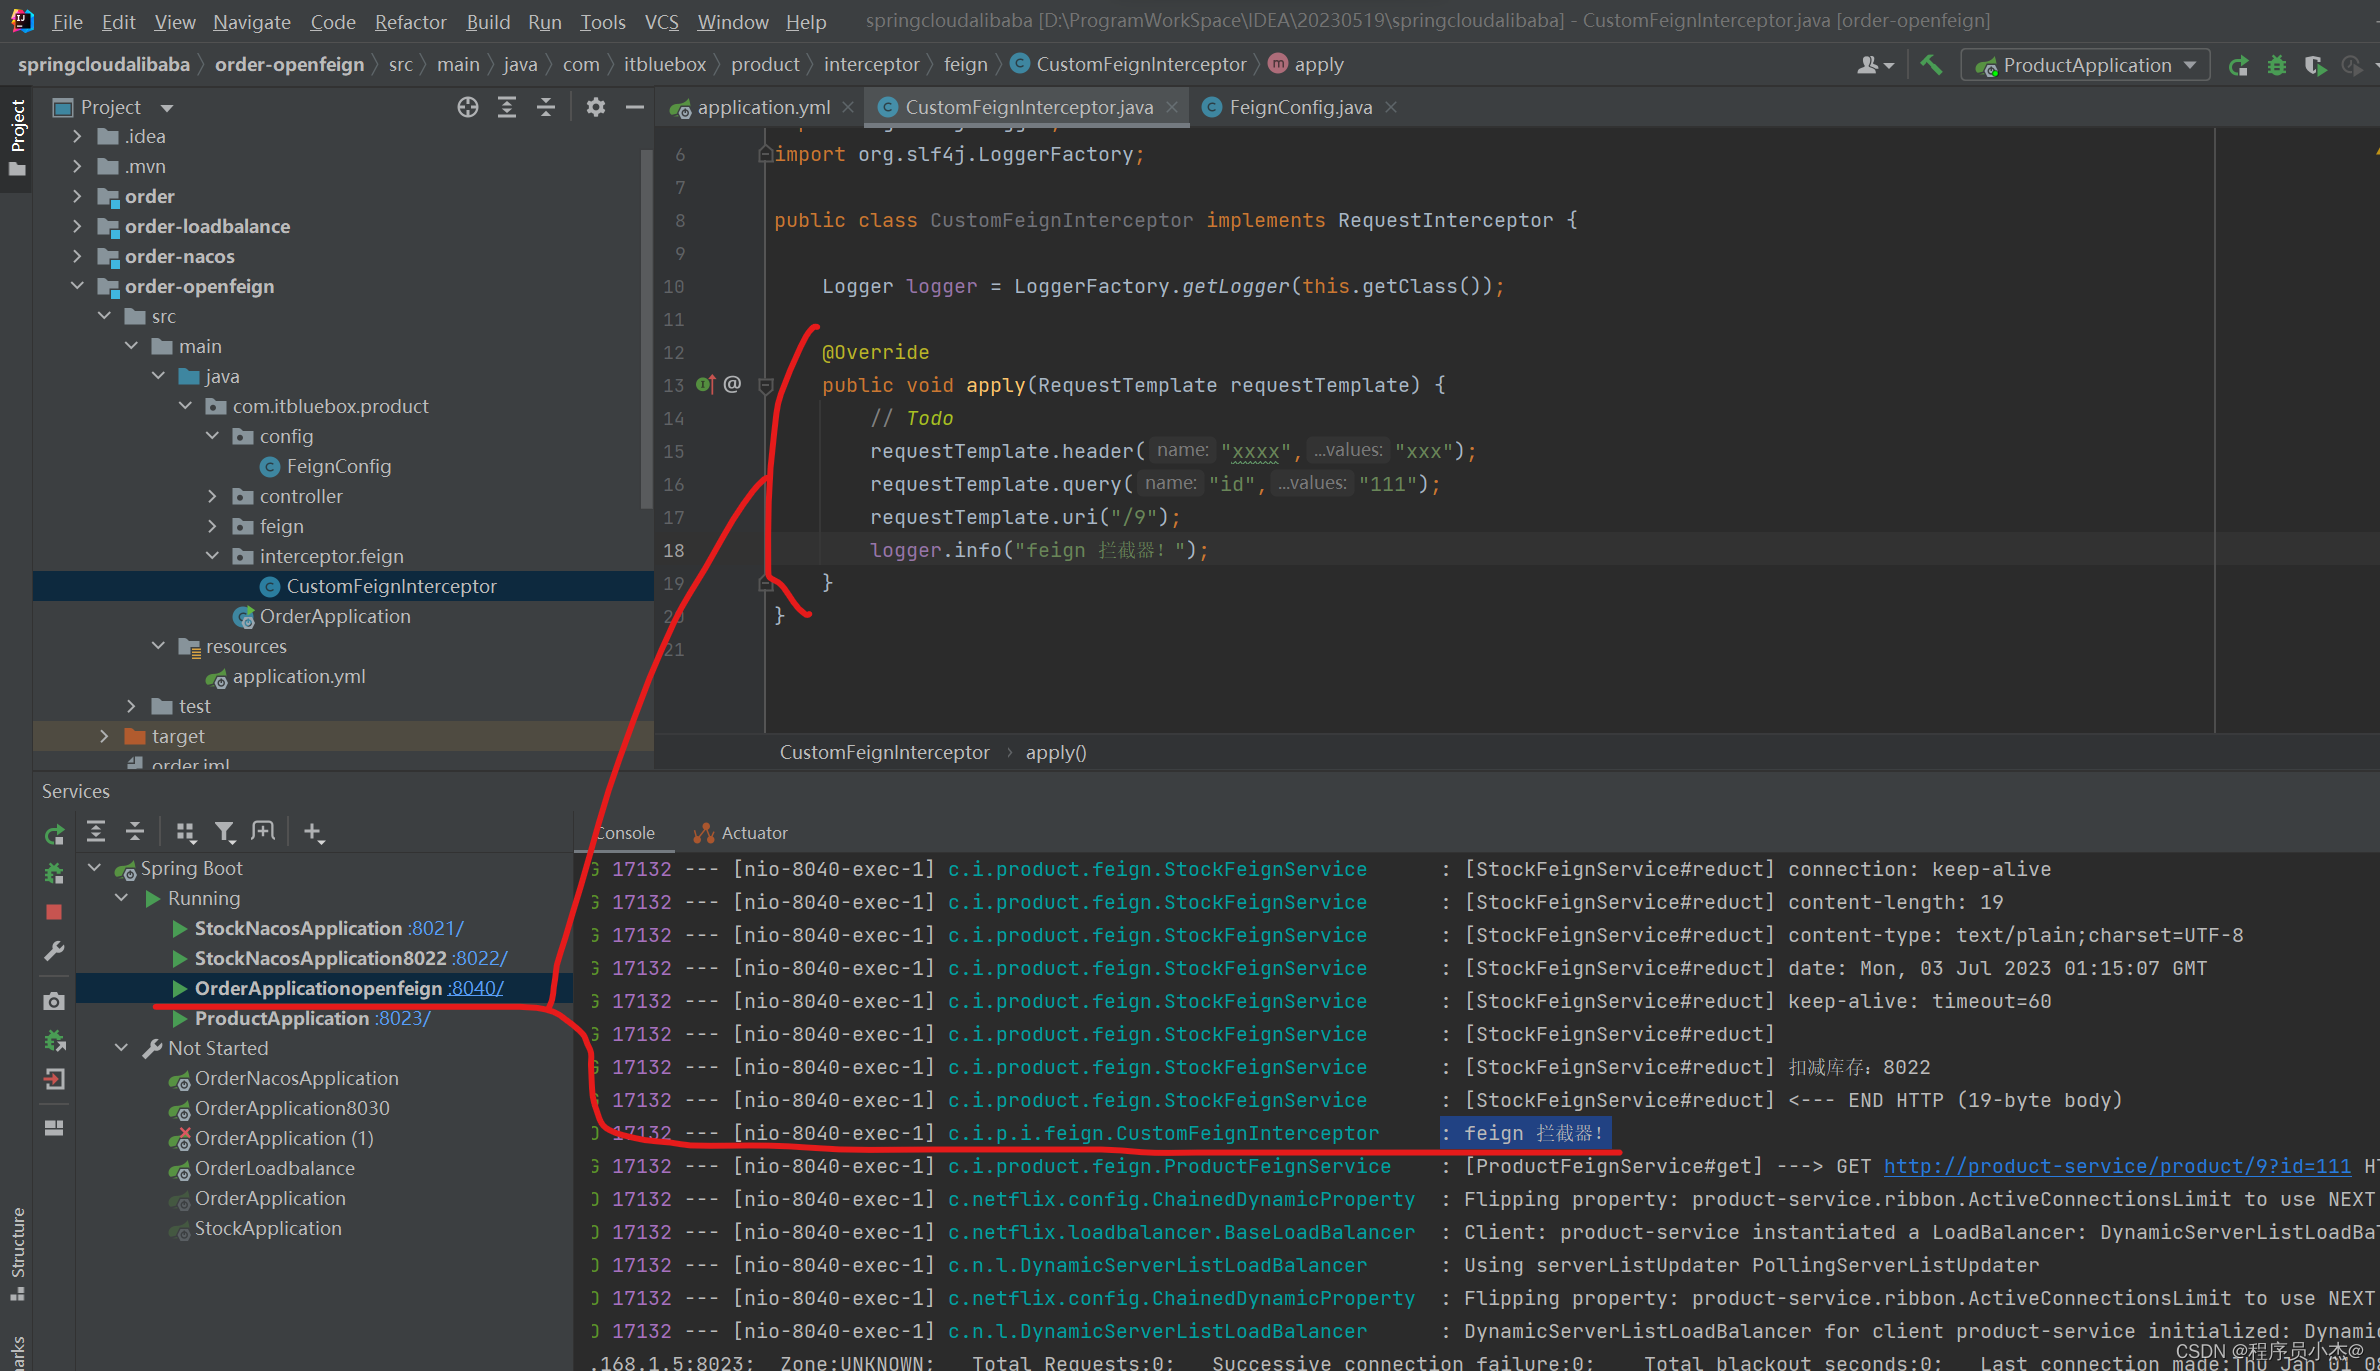
Task: Click the layout icon in Services sidebar
Action: coord(54,1128)
